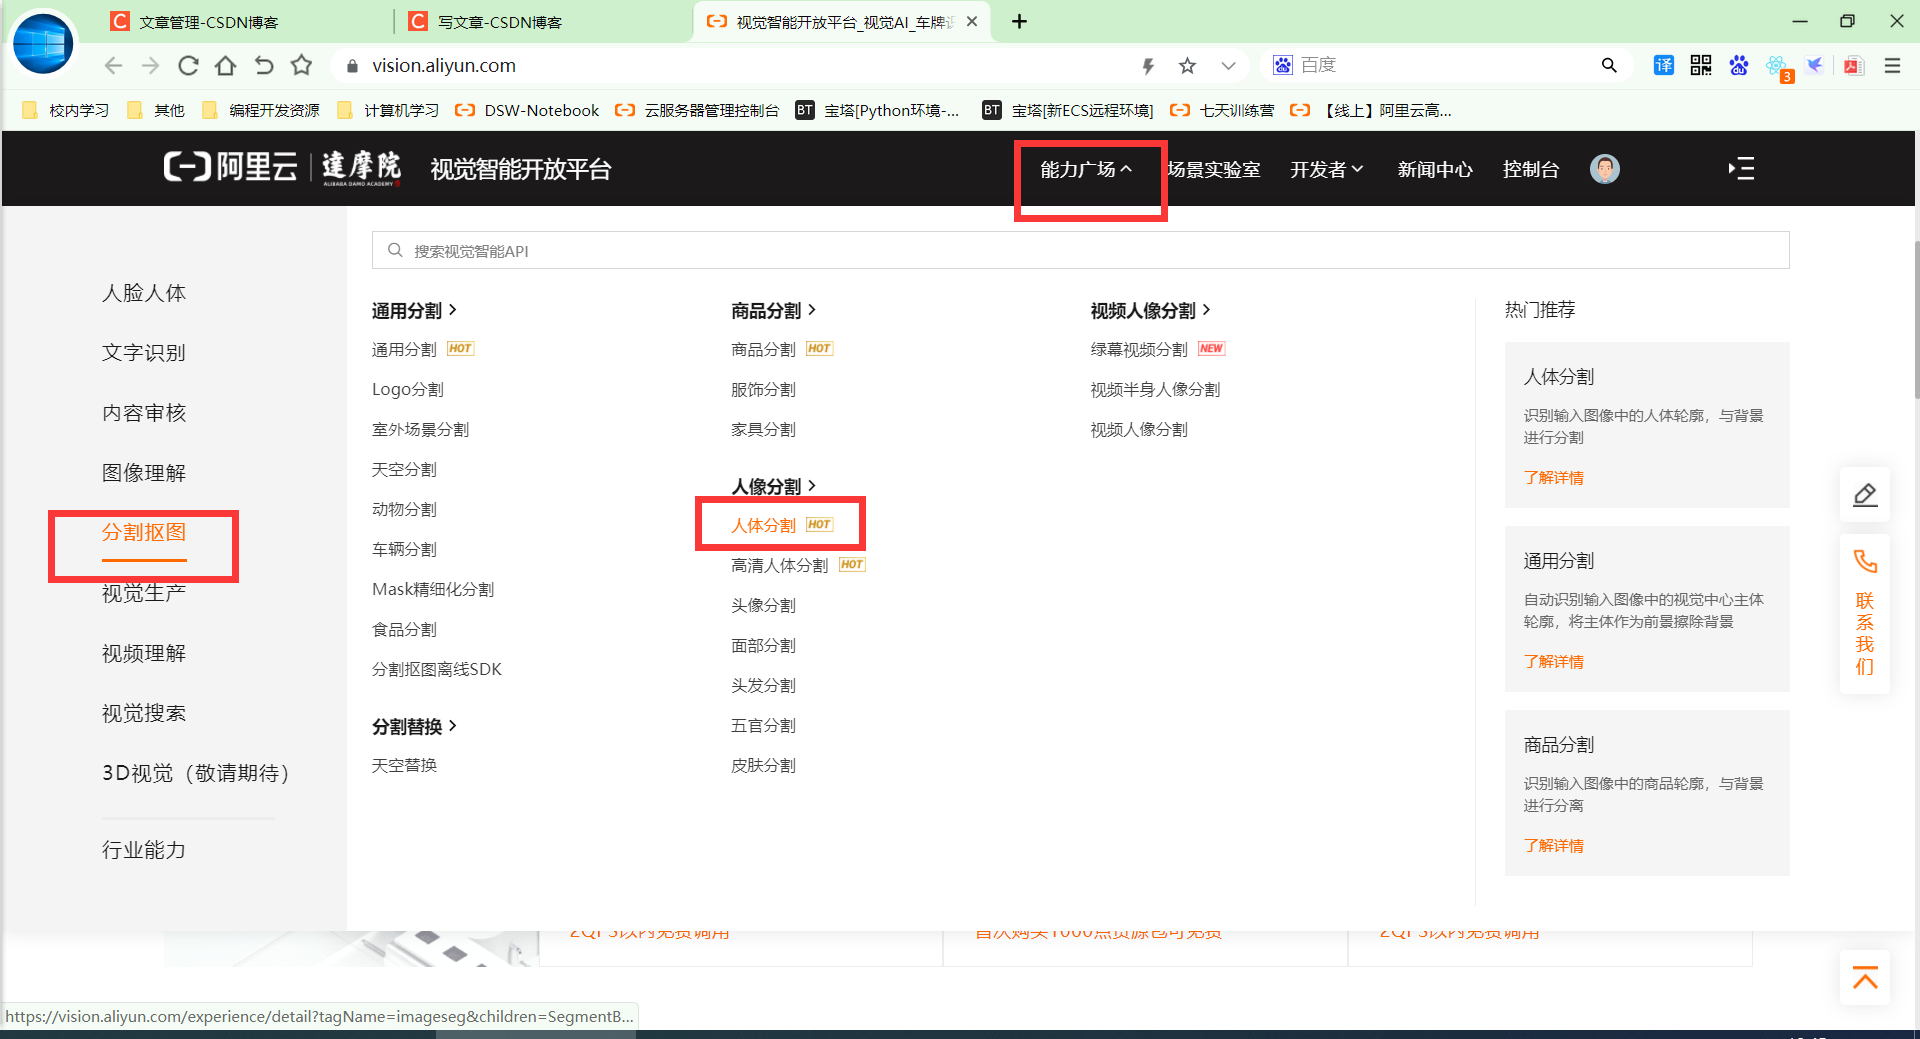
Task: Select 分割抠图 category
Action: click(x=144, y=533)
